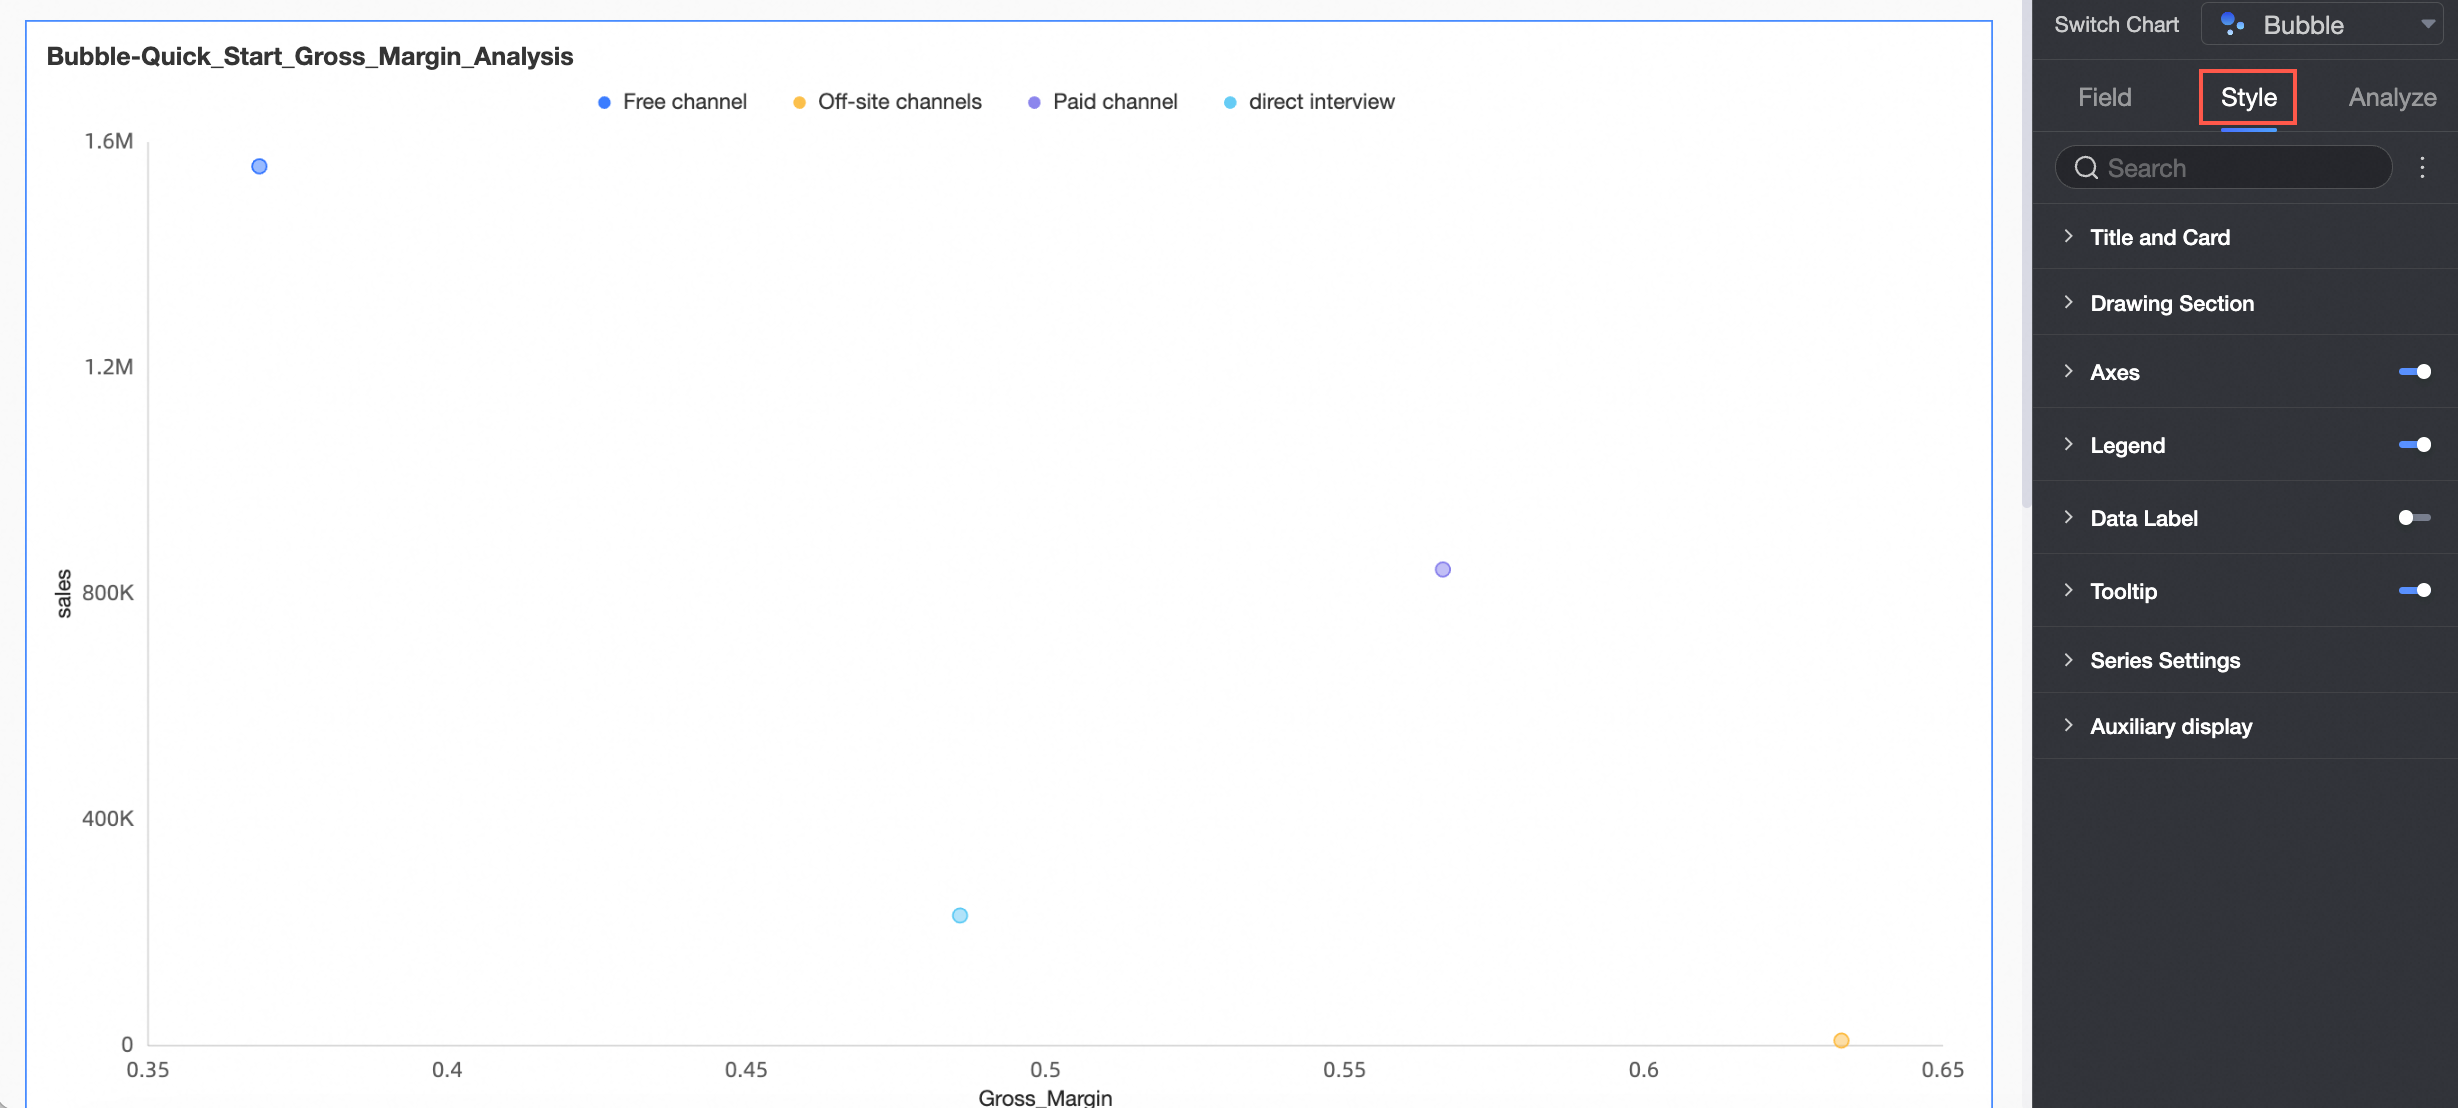Image resolution: width=2458 pixels, height=1108 pixels.
Task: Click the Drawing Section label
Action: coord(2172,303)
